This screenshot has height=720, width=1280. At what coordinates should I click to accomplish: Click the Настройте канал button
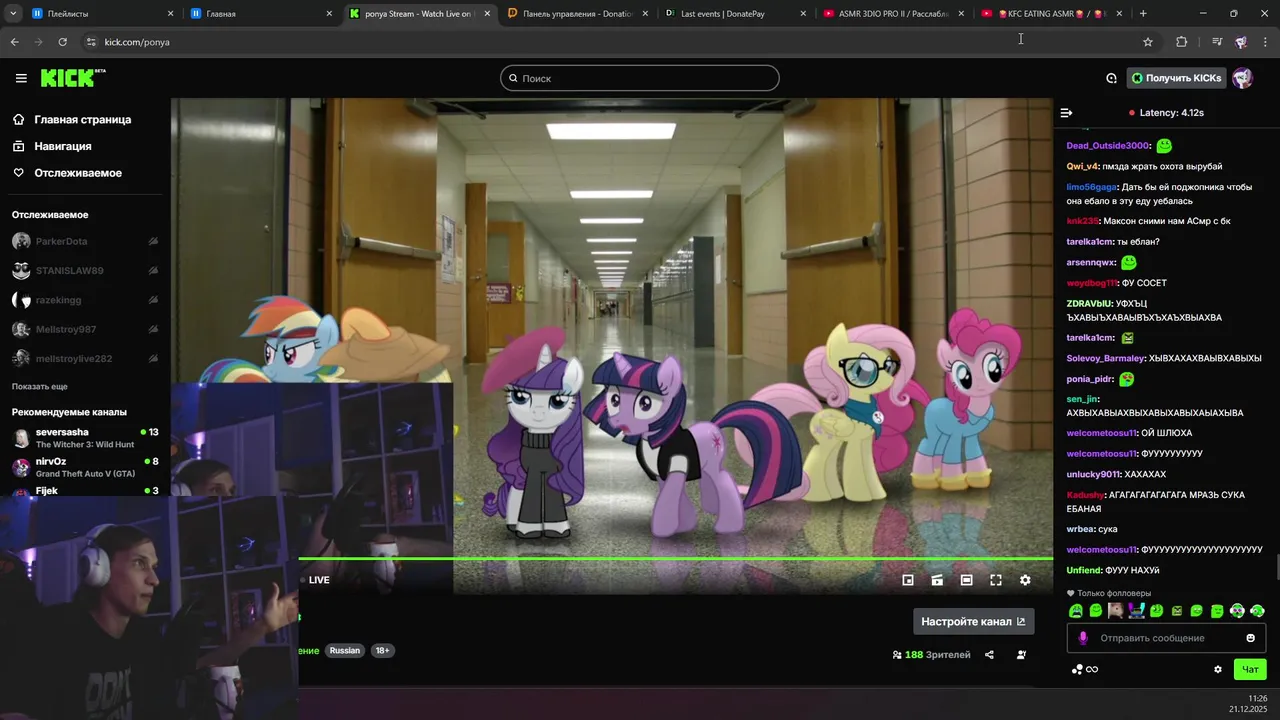point(973,621)
